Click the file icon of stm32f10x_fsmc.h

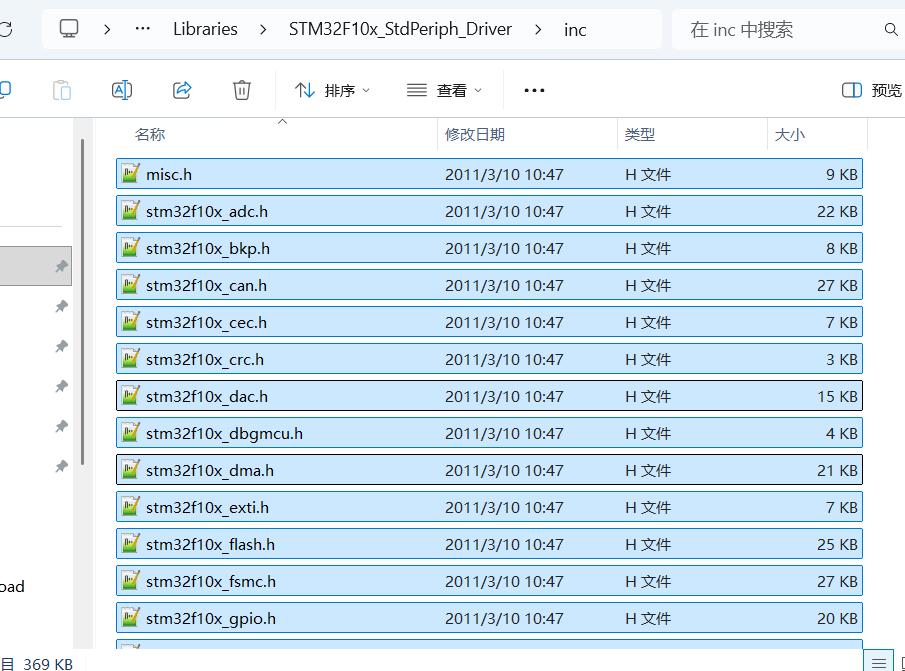130,579
